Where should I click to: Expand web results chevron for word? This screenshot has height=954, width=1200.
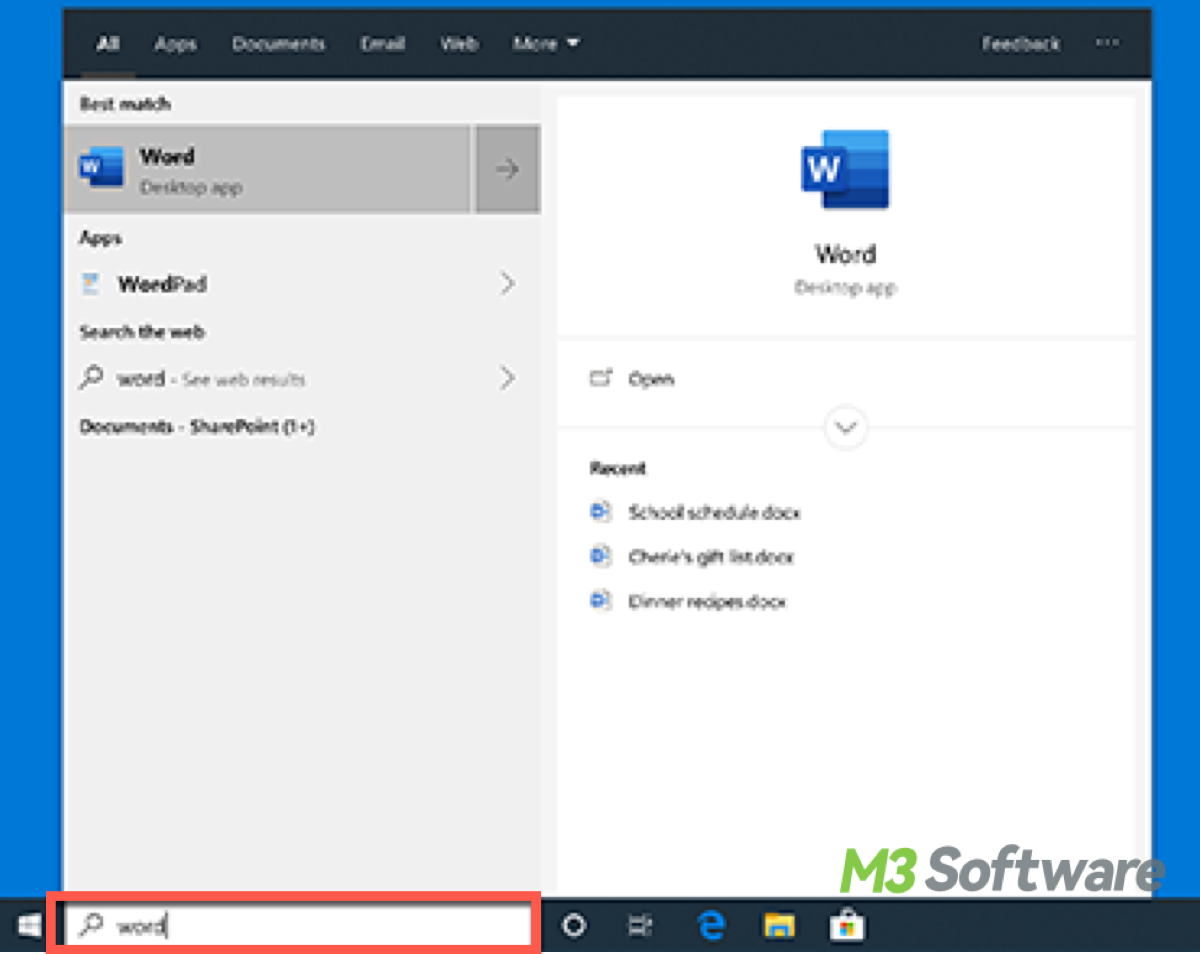pyautogui.click(x=507, y=379)
